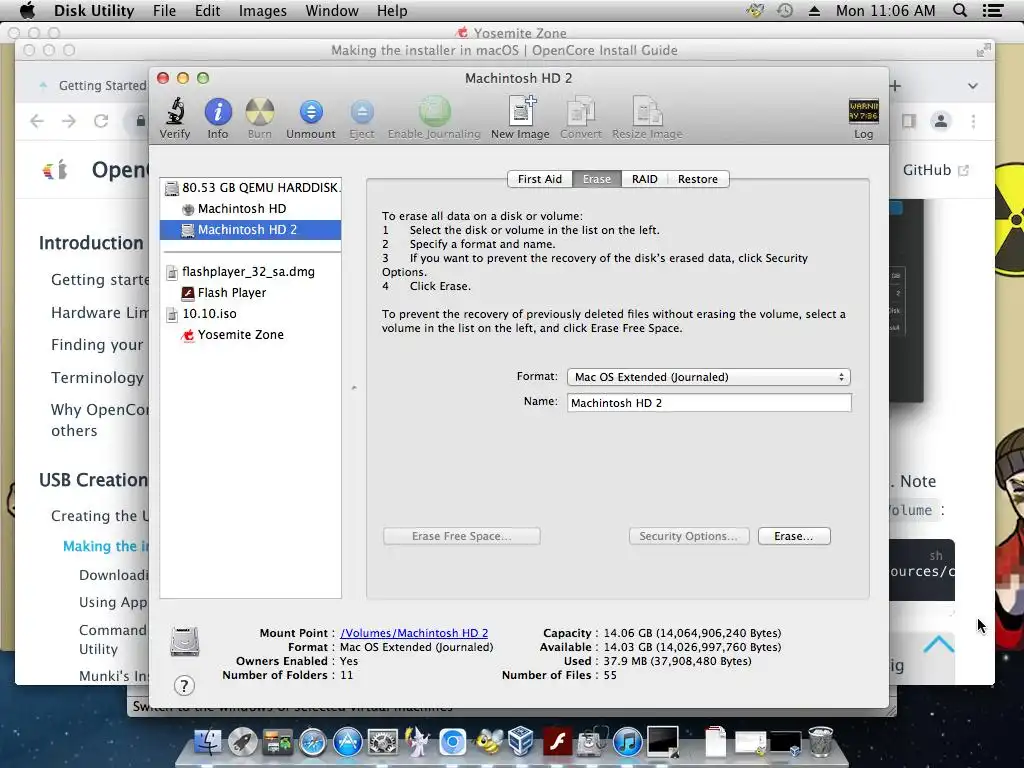1024x768 pixels.
Task: Open the Window menu
Action: click(x=332, y=10)
